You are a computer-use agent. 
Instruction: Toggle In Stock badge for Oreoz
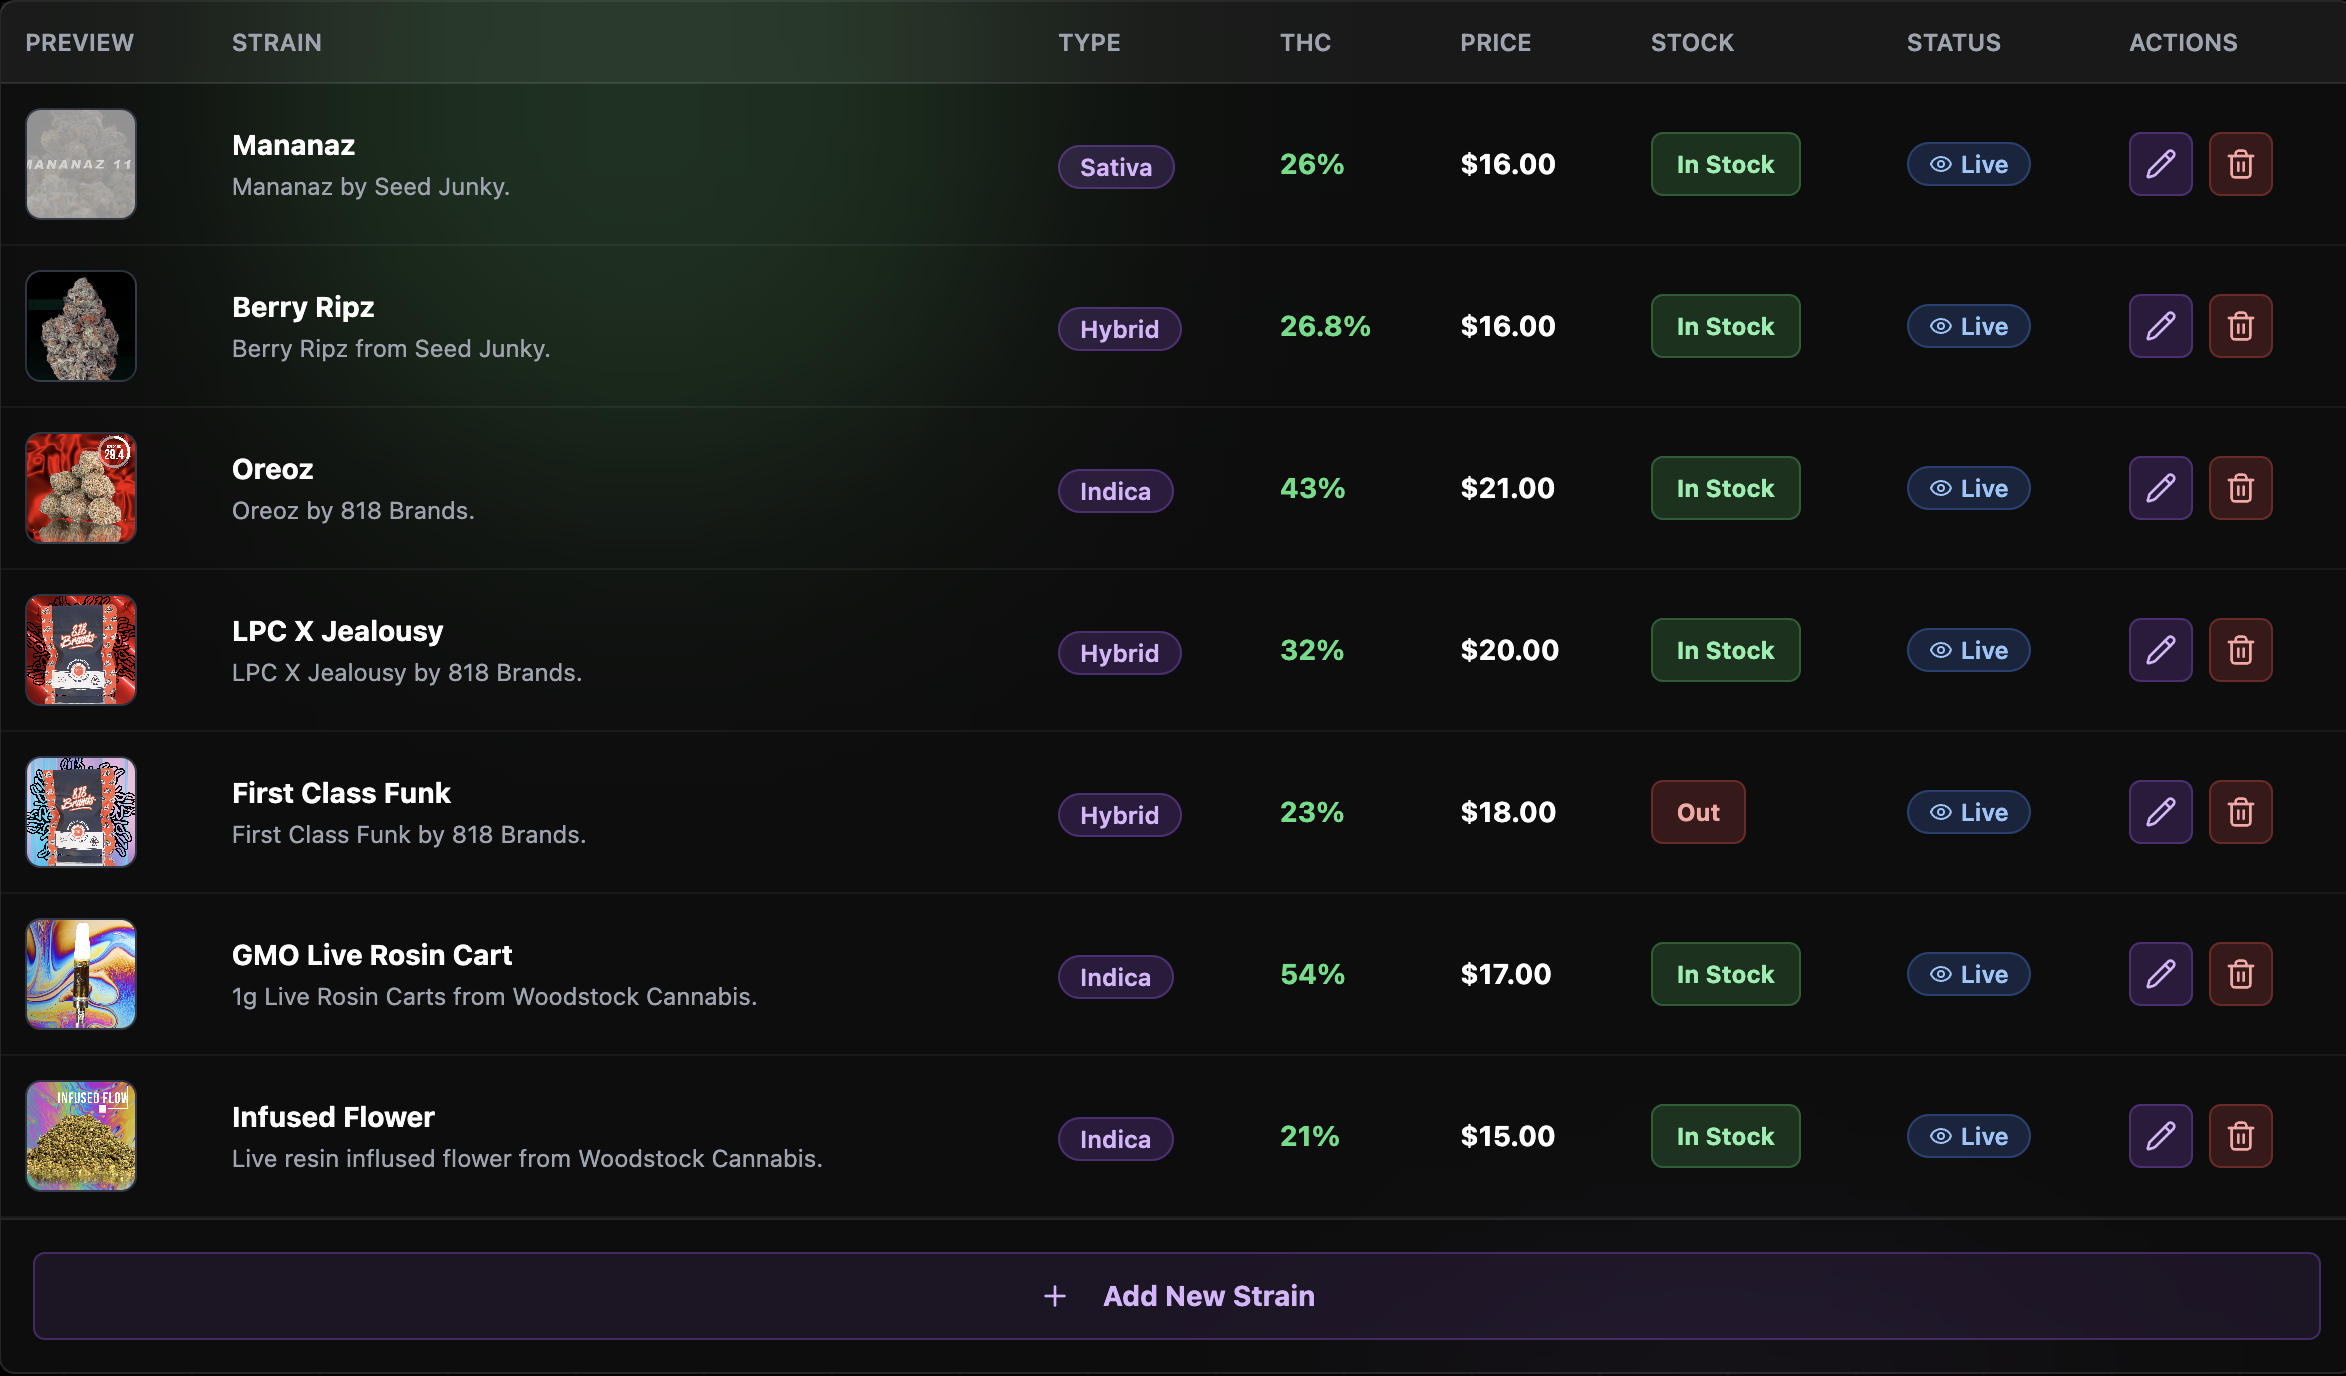1725,488
